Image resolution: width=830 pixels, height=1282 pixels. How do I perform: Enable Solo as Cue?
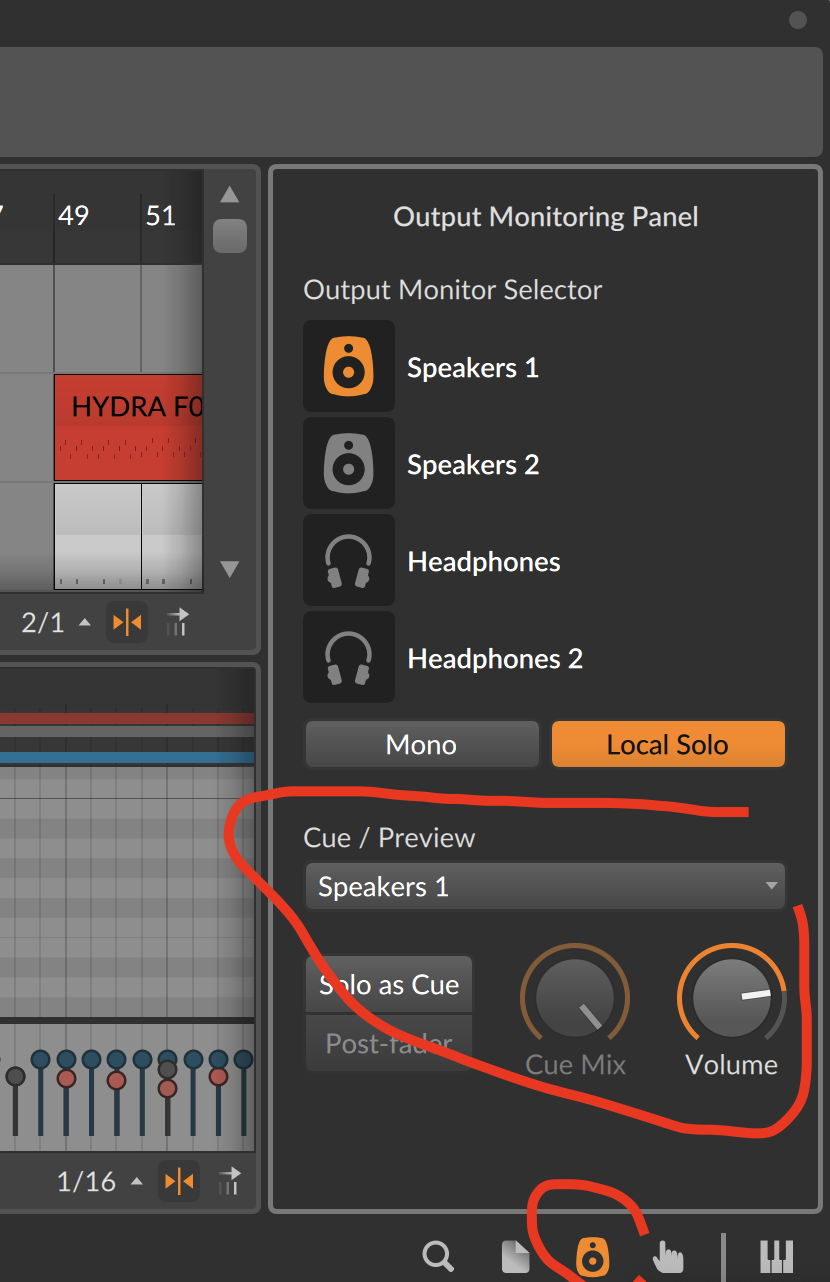[389, 985]
